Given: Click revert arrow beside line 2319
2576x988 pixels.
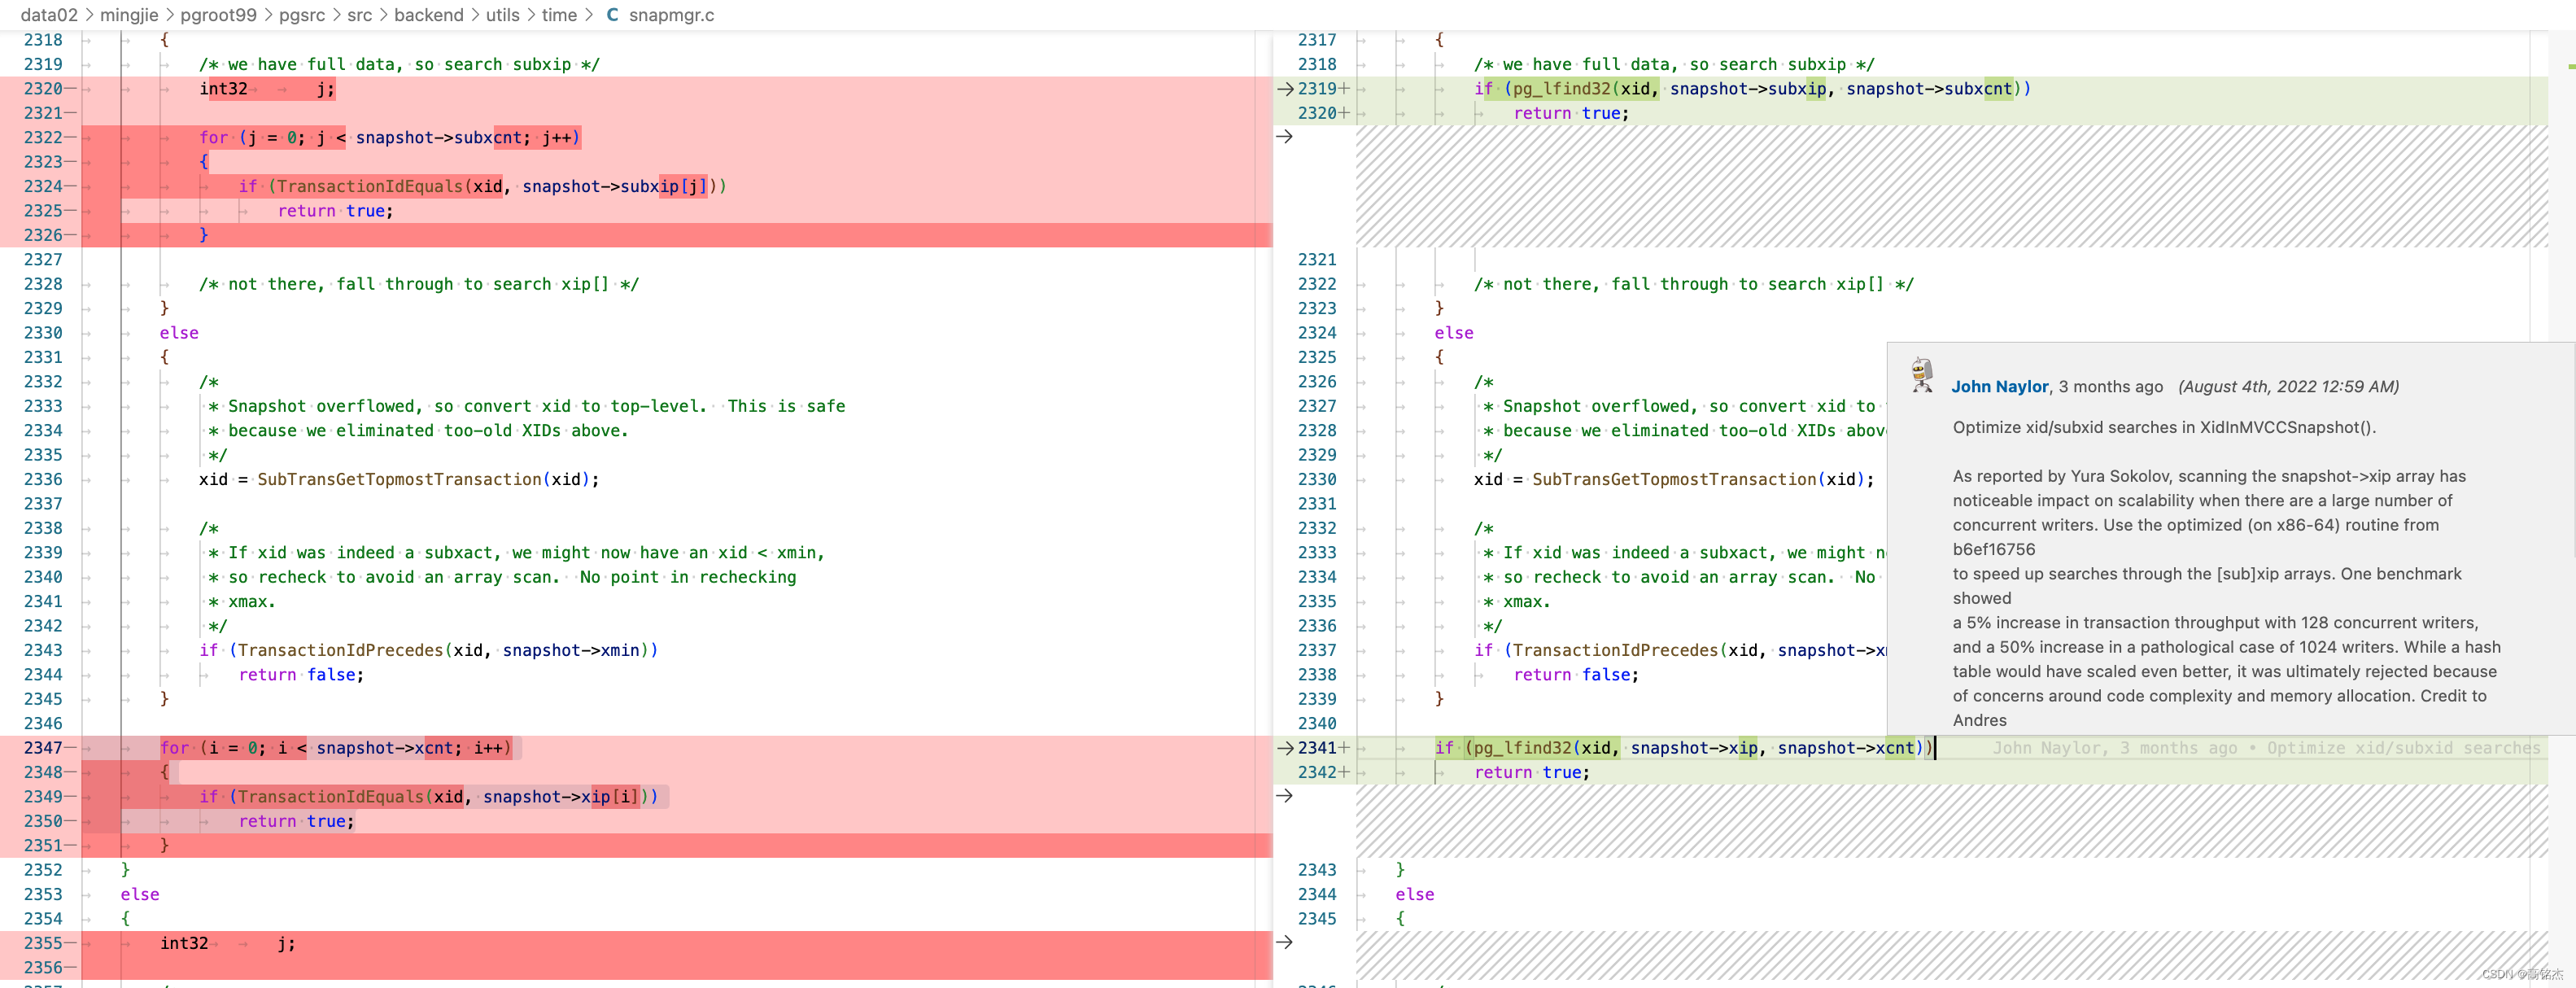Looking at the screenshot, I should pos(1285,89).
